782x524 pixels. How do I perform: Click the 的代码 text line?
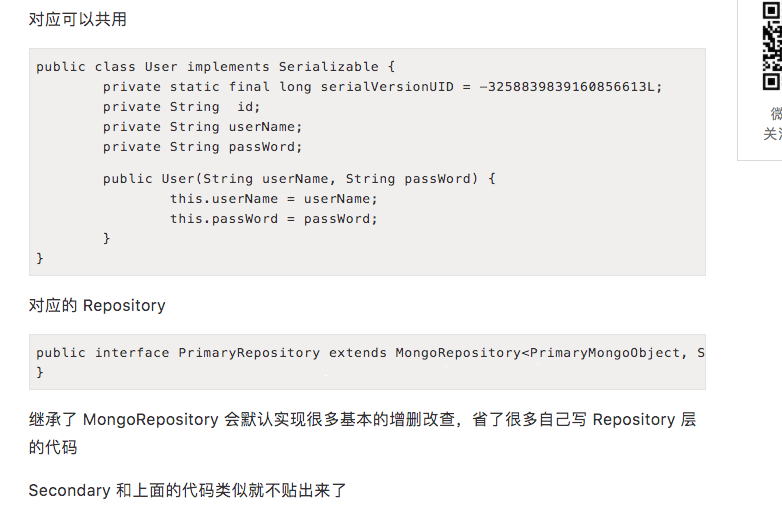(x=53, y=447)
